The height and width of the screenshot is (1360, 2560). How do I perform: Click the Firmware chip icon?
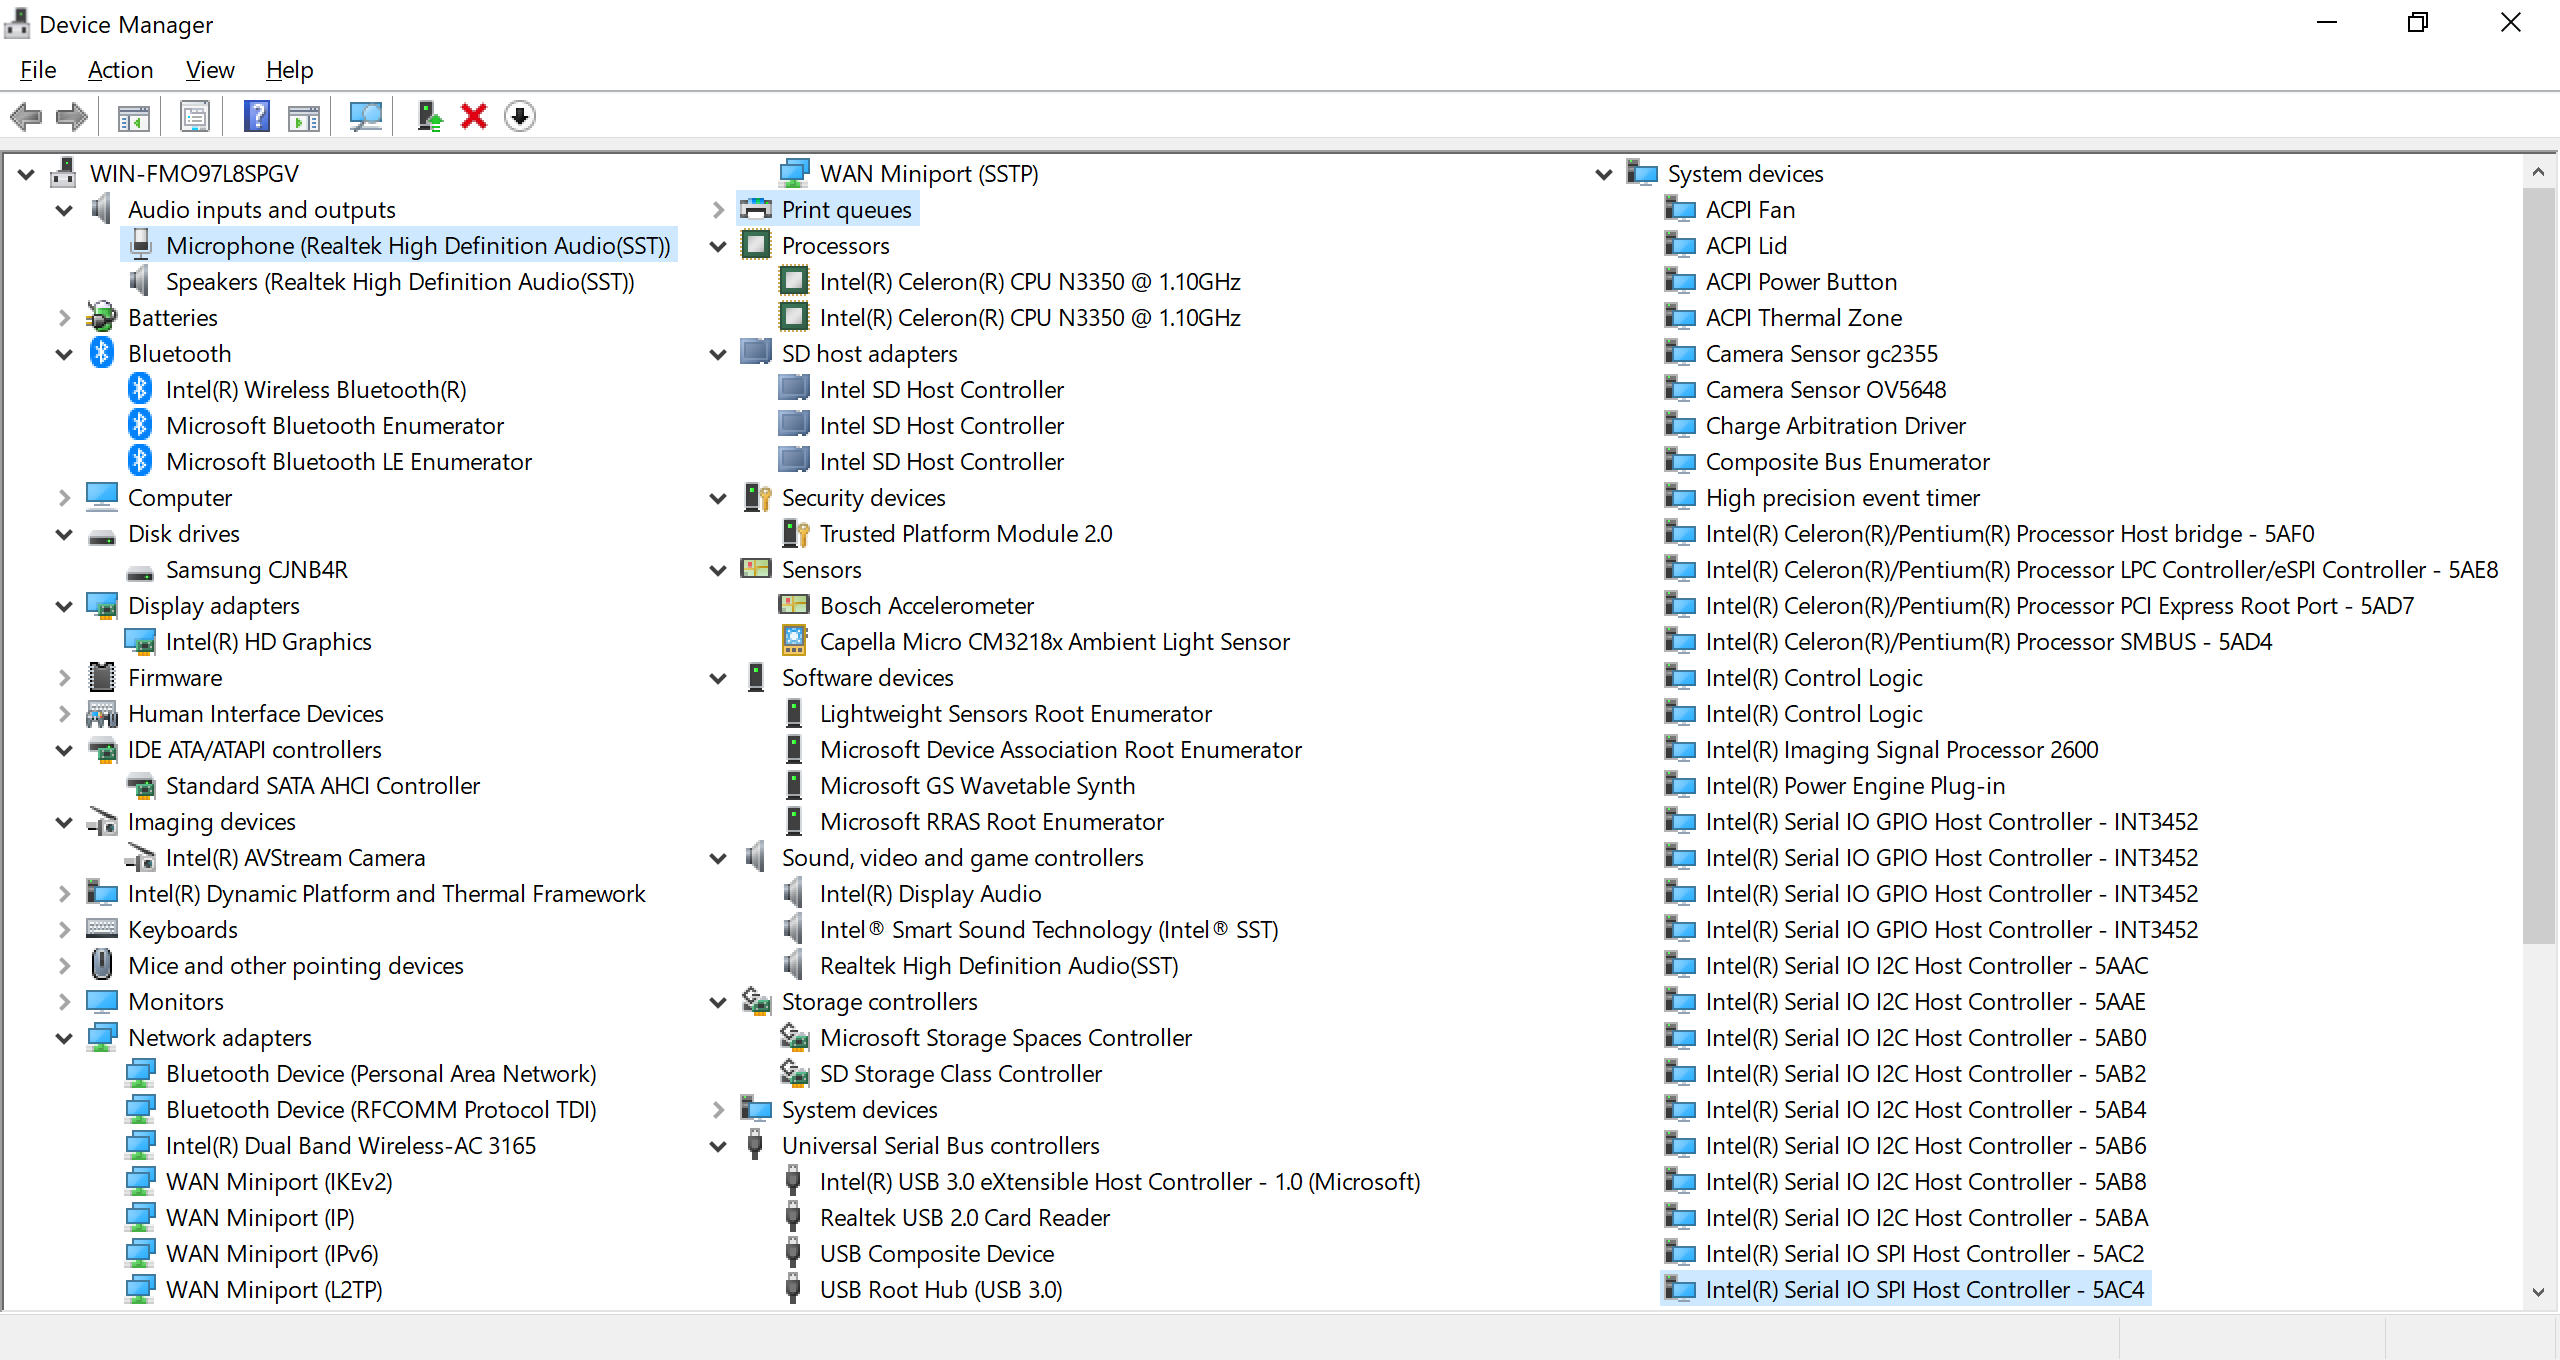(102, 677)
